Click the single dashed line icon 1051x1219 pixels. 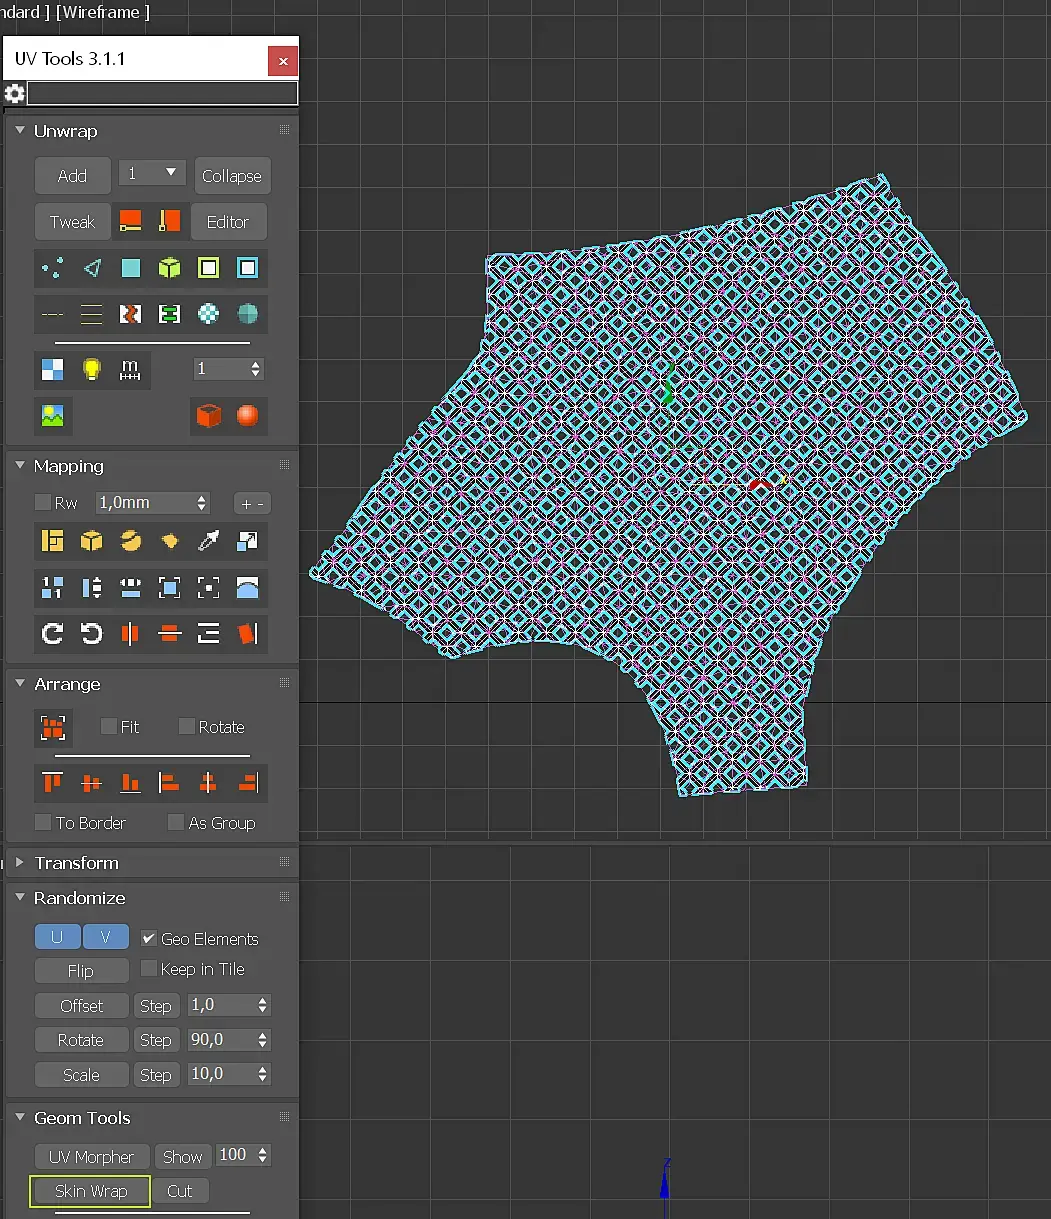pos(53,314)
